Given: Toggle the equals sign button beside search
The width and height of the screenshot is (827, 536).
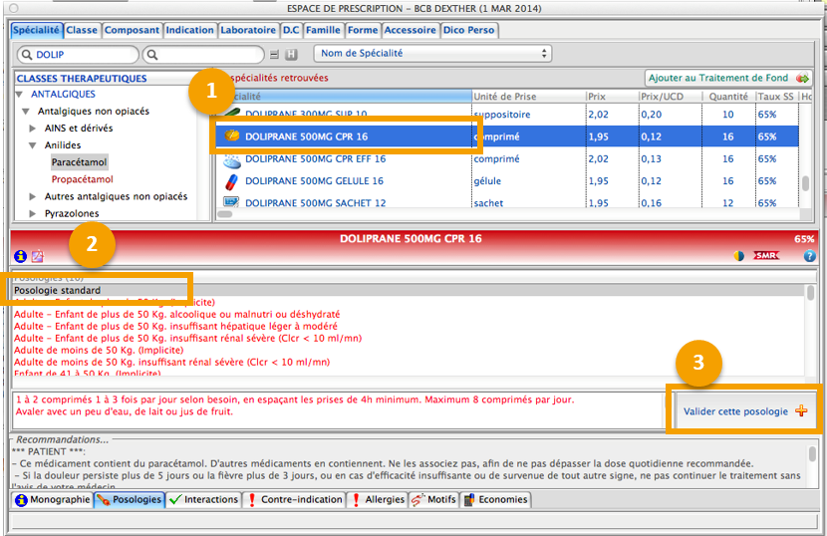Looking at the screenshot, I should (x=275, y=54).
